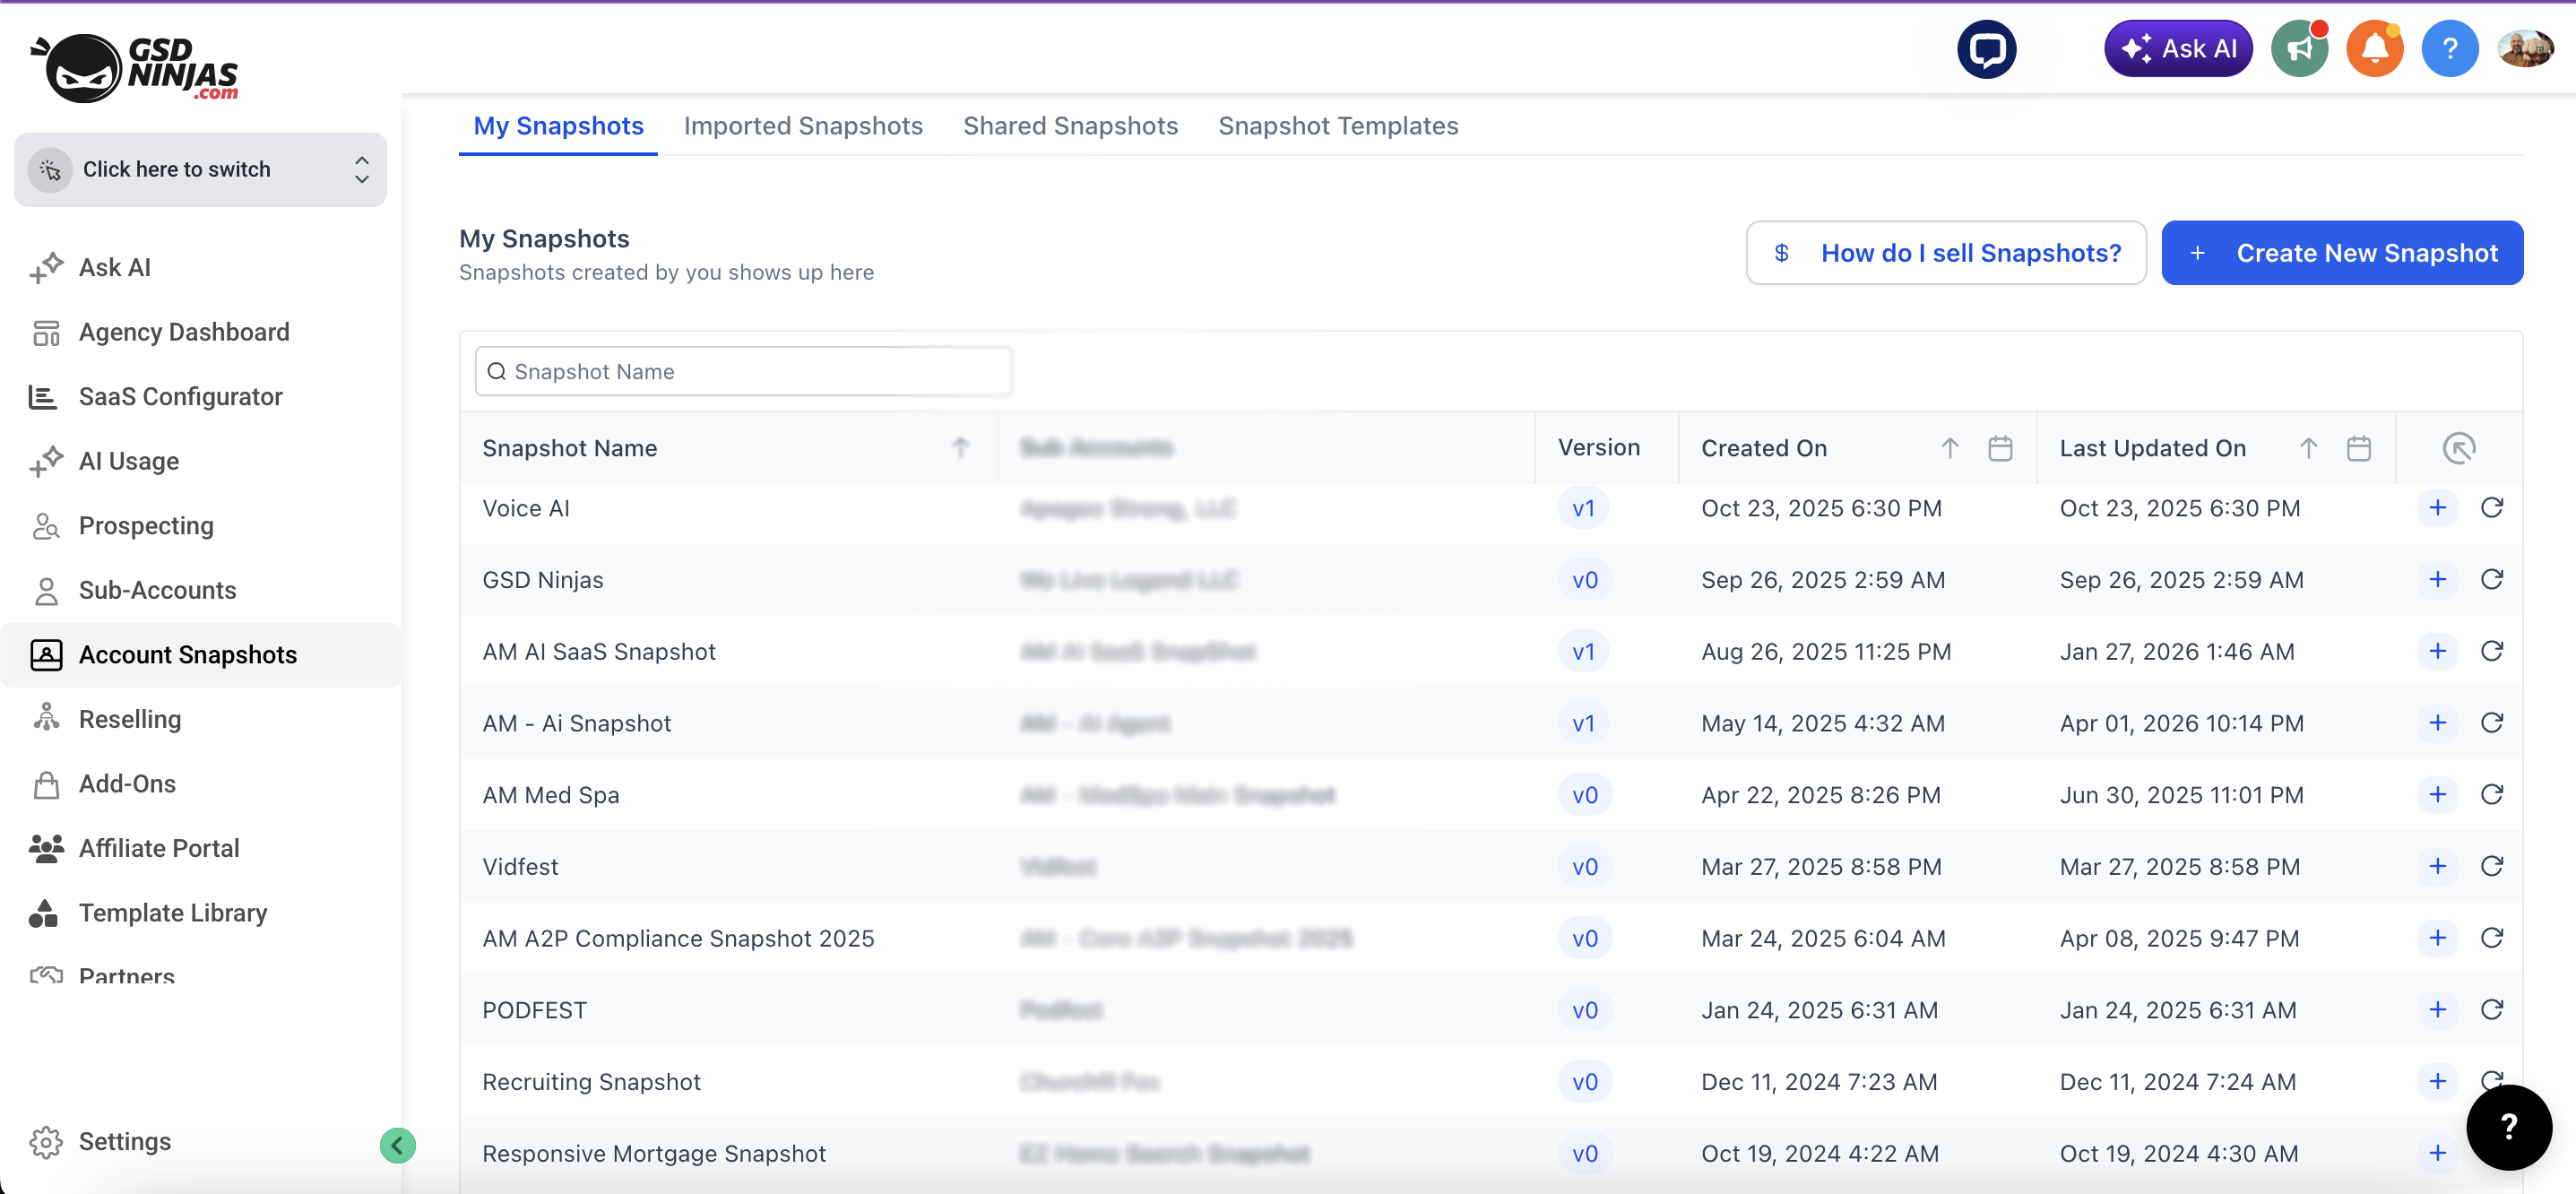Refresh the PODFEST snapshot
The height and width of the screenshot is (1194, 2576).
(x=2491, y=1010)
